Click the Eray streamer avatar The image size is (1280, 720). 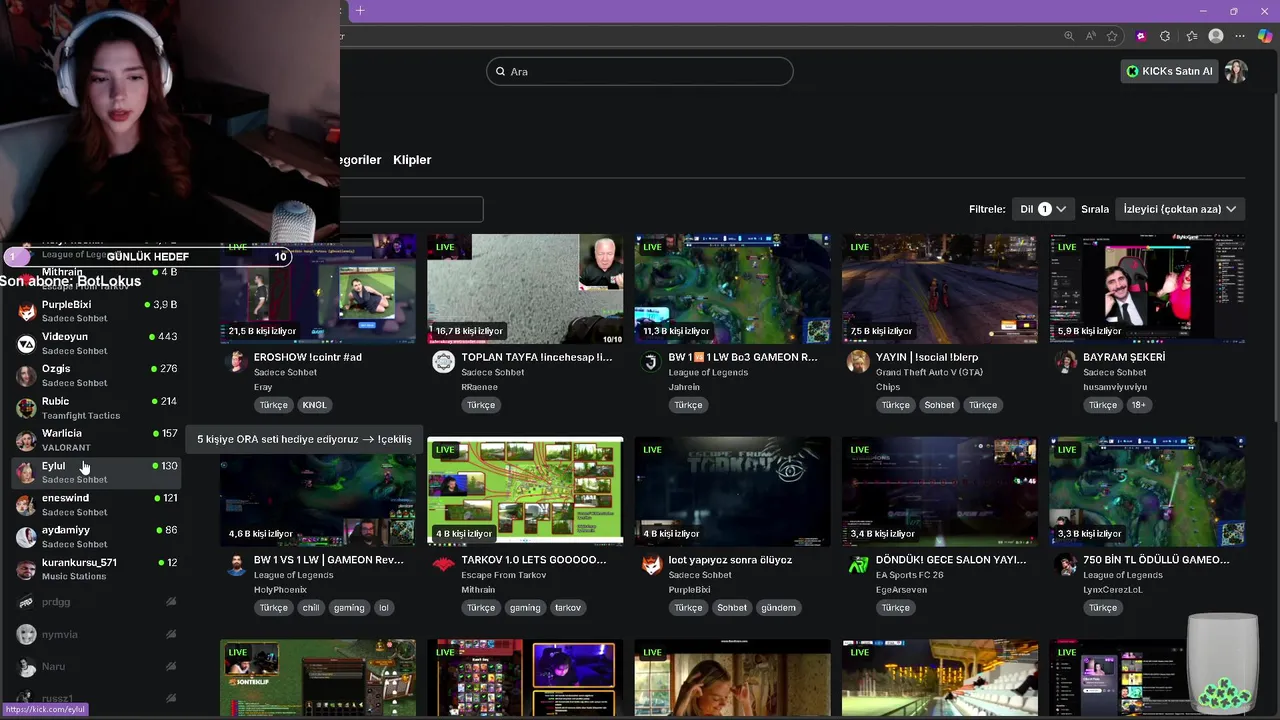(x=236, y=362)
